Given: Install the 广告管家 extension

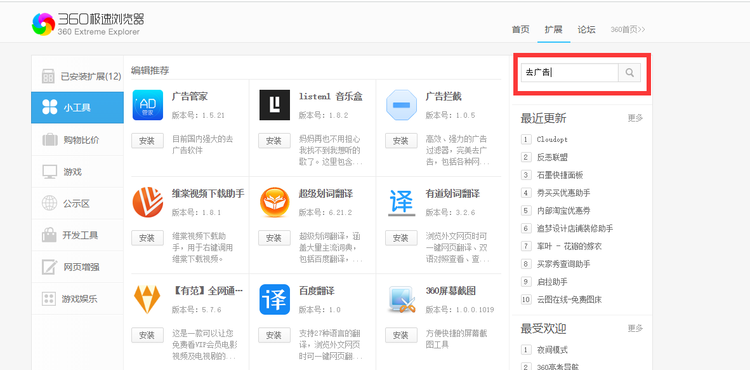Looking at the screenshot, I should 147,140.
